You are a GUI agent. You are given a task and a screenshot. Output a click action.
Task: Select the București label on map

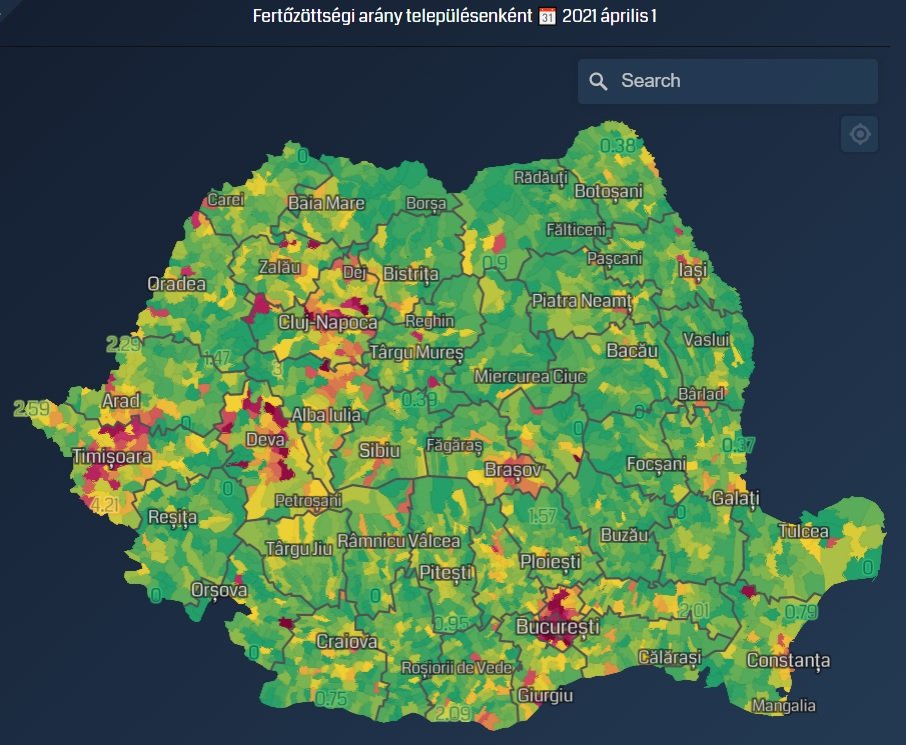[x=556, y=627]
